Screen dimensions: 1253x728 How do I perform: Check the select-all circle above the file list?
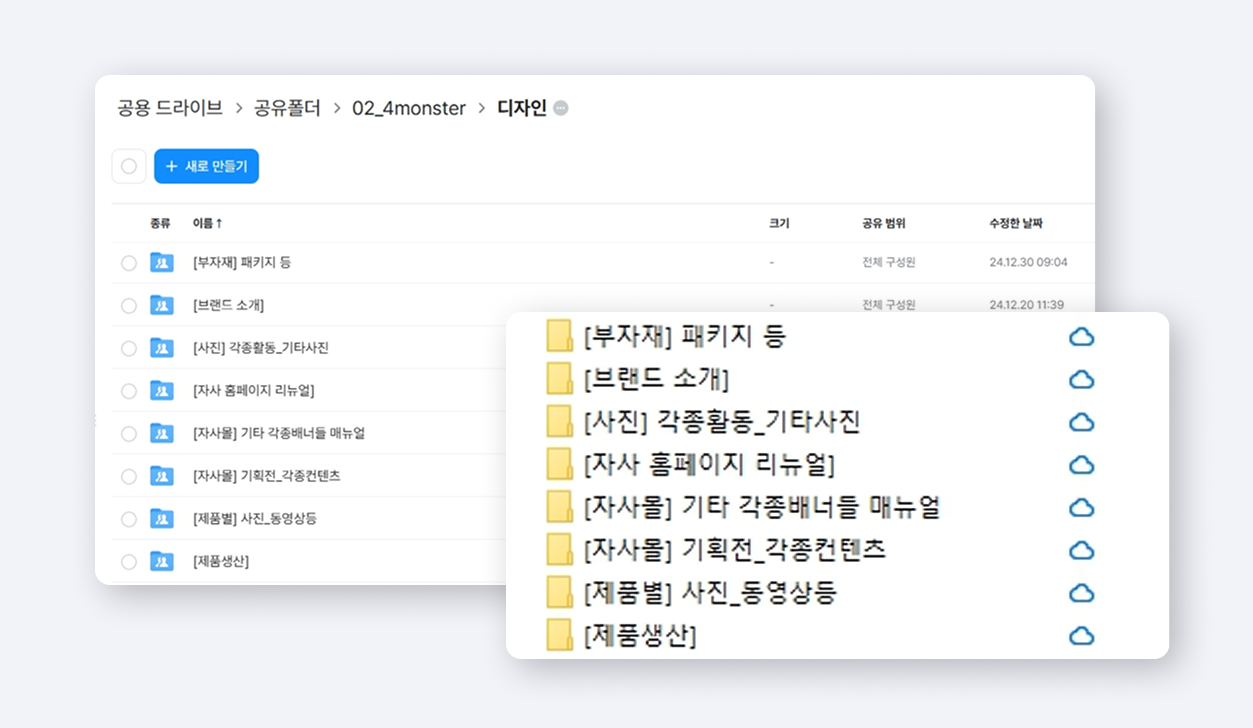coord(128,166)
